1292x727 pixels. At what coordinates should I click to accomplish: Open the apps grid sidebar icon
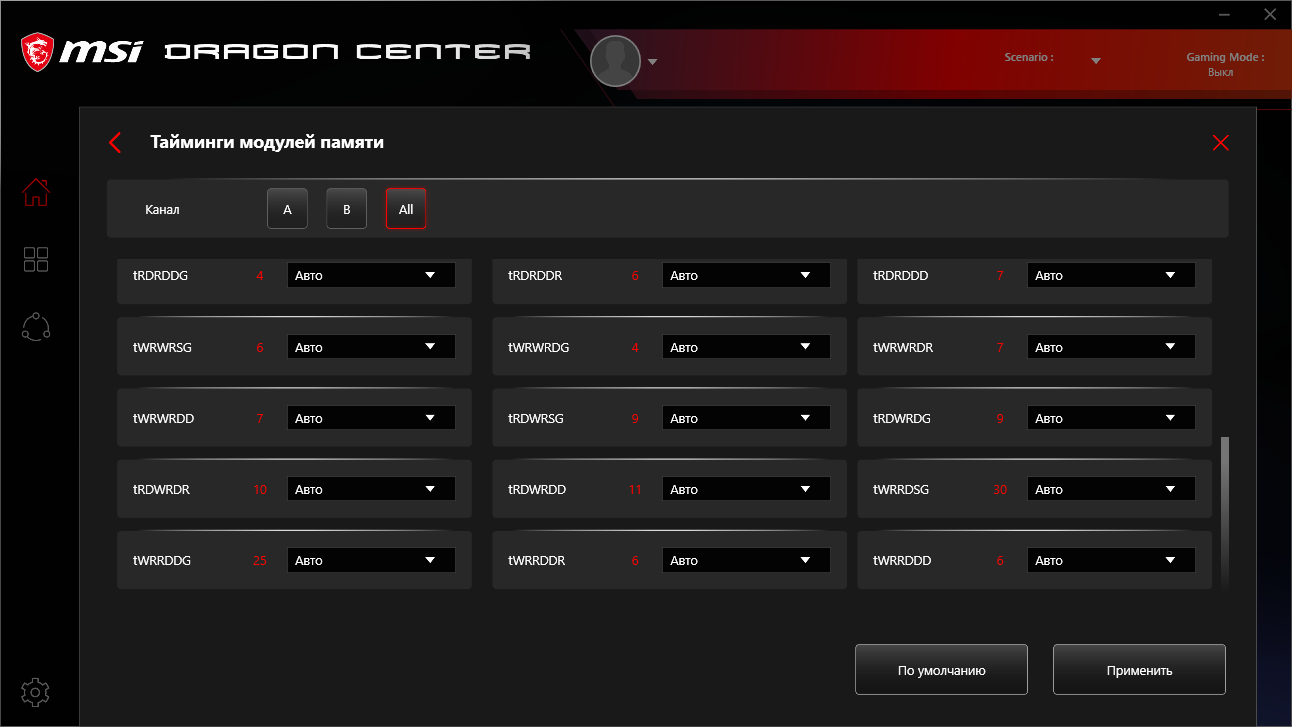pyautogui.click(x=36, y=260)
